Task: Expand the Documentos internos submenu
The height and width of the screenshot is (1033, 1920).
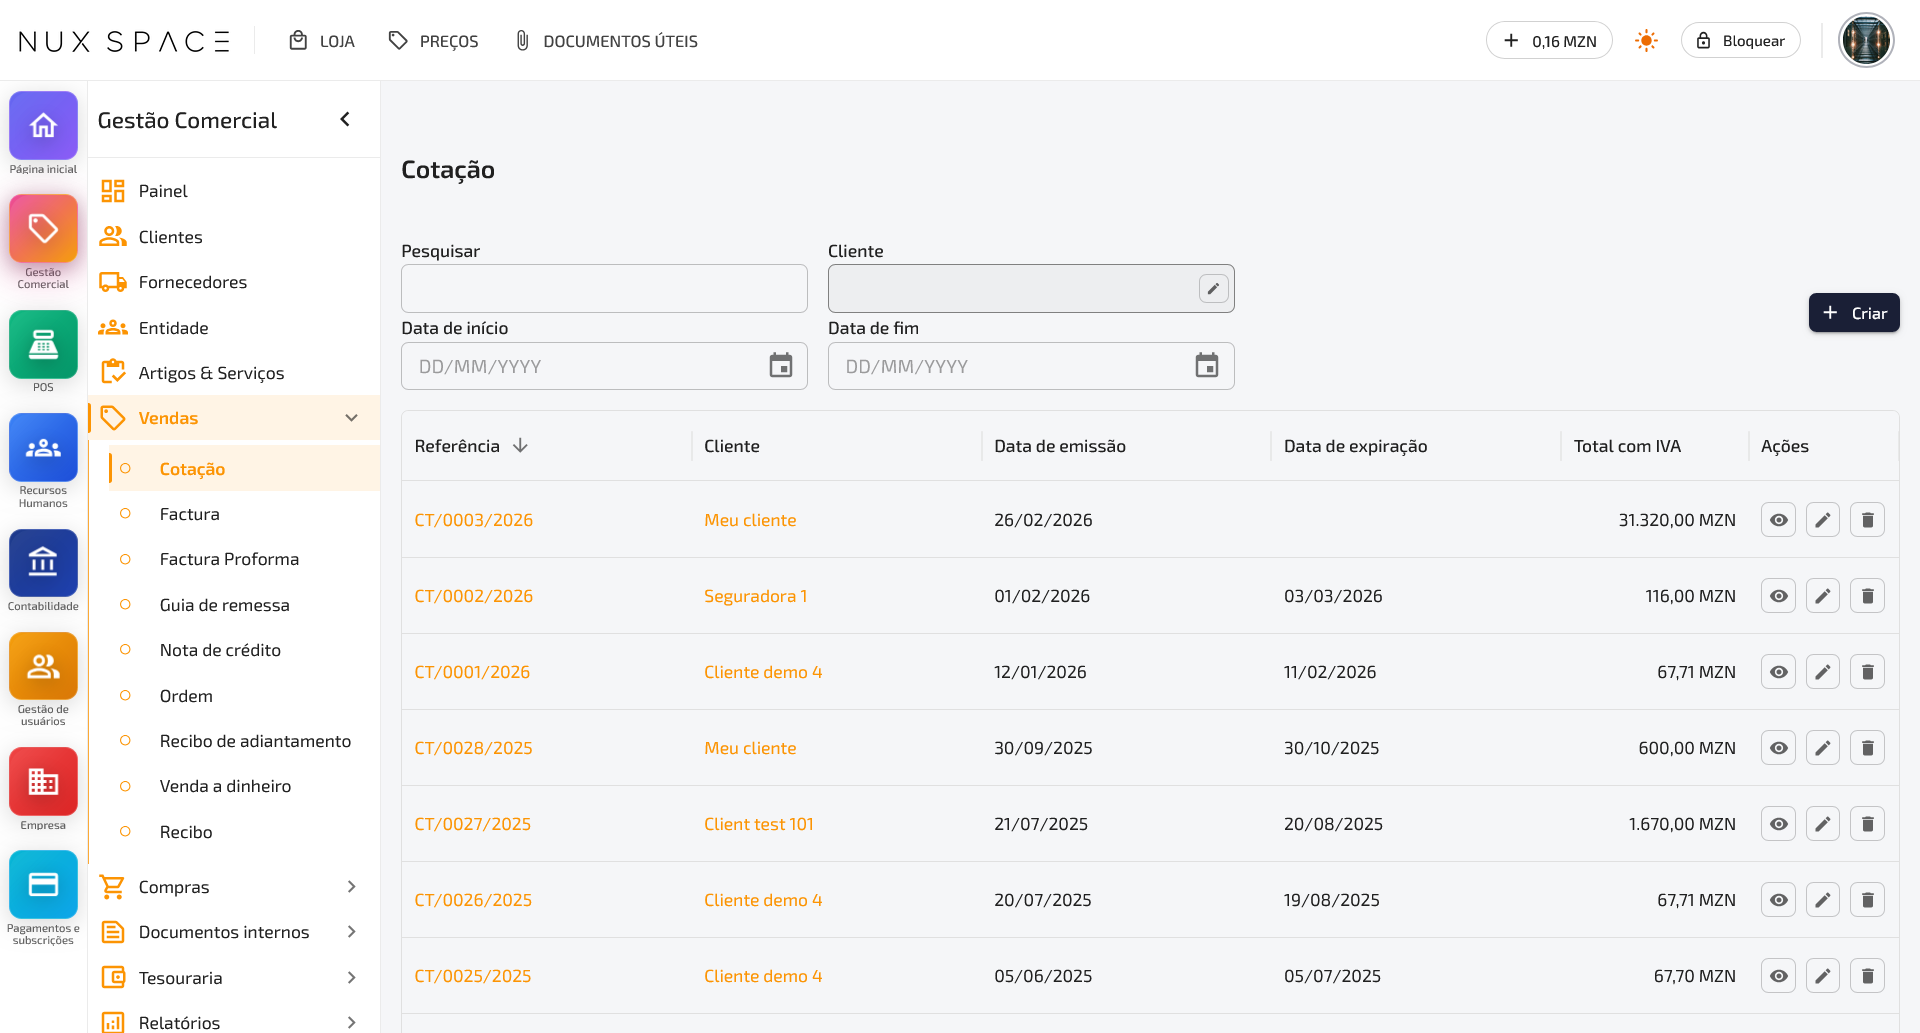Action: 351,932
